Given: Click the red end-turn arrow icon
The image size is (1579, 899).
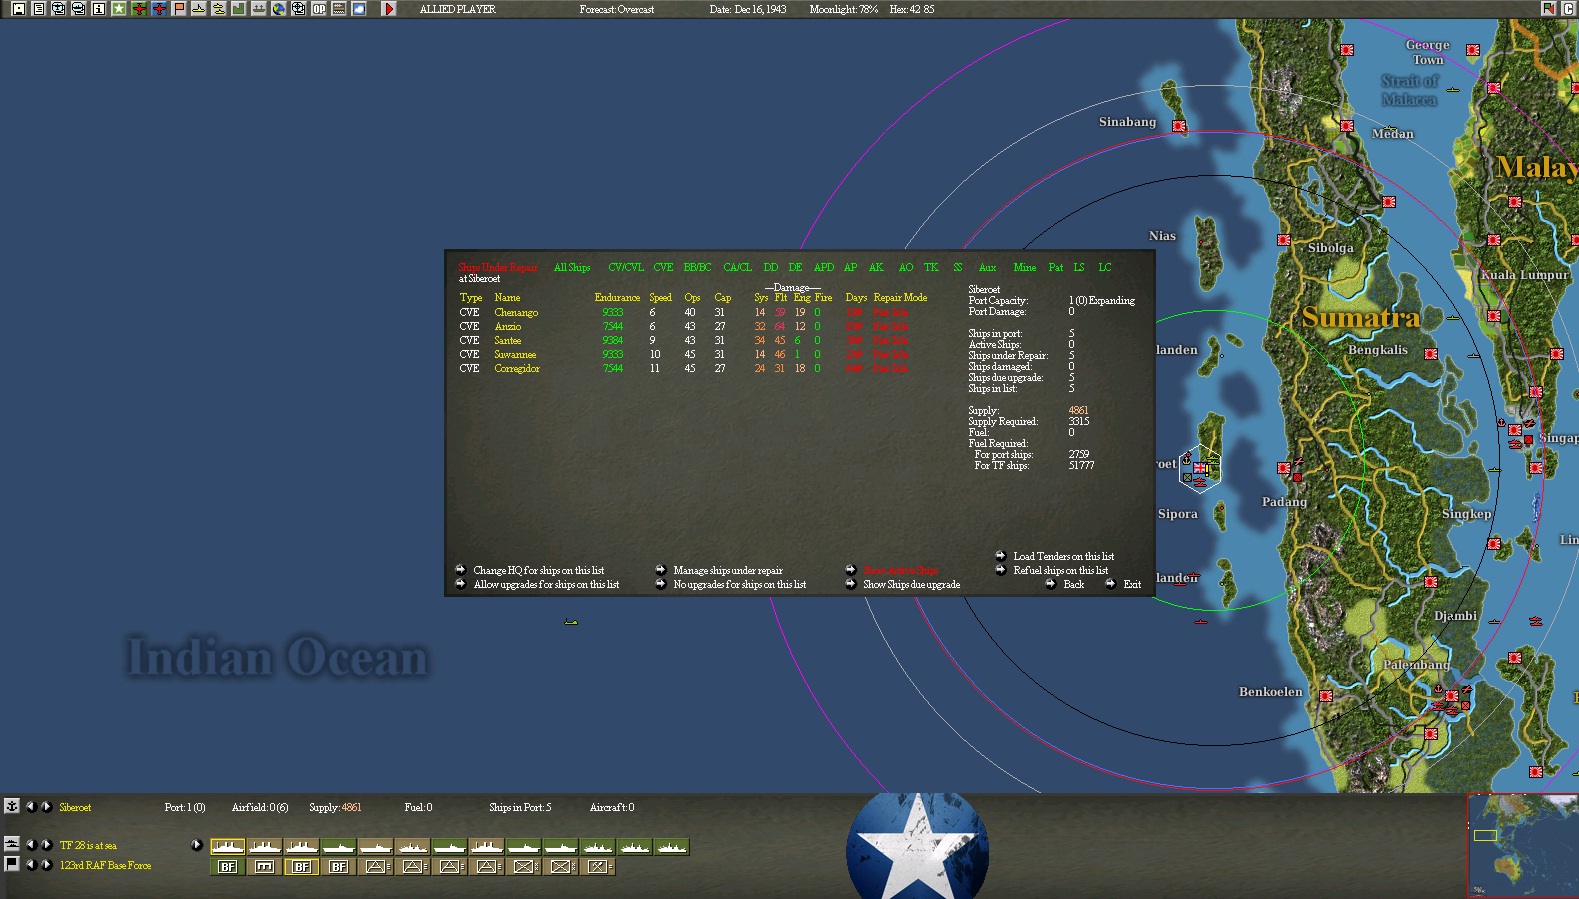Looking at the screenshot, I should (389, 9).
